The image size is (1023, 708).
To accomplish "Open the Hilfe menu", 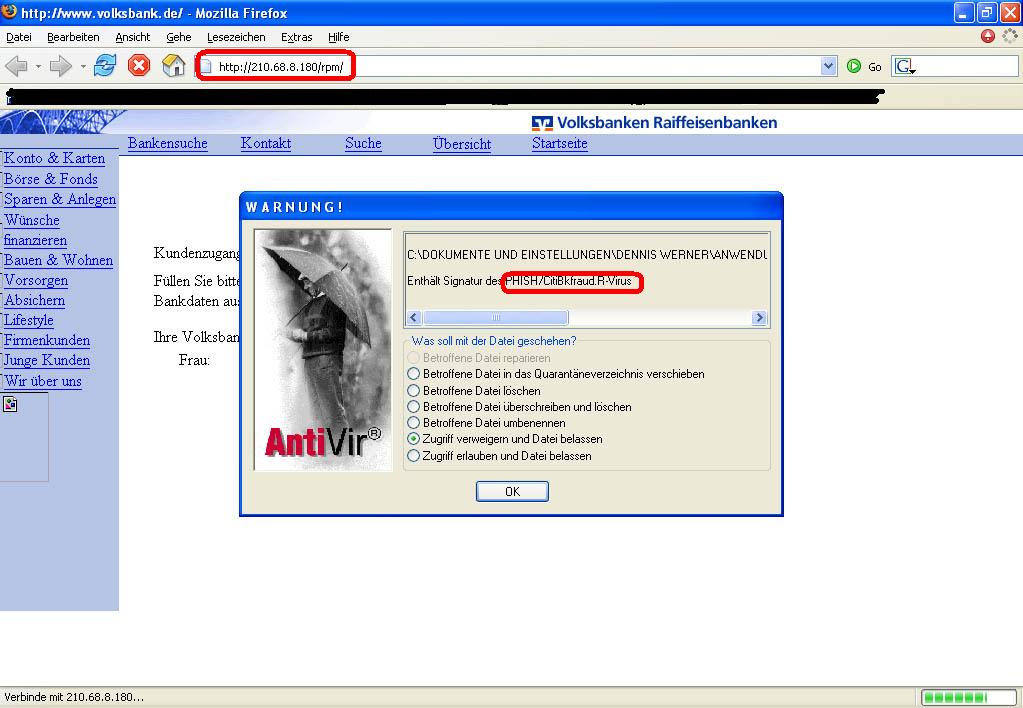I will (x=339, y=37).
